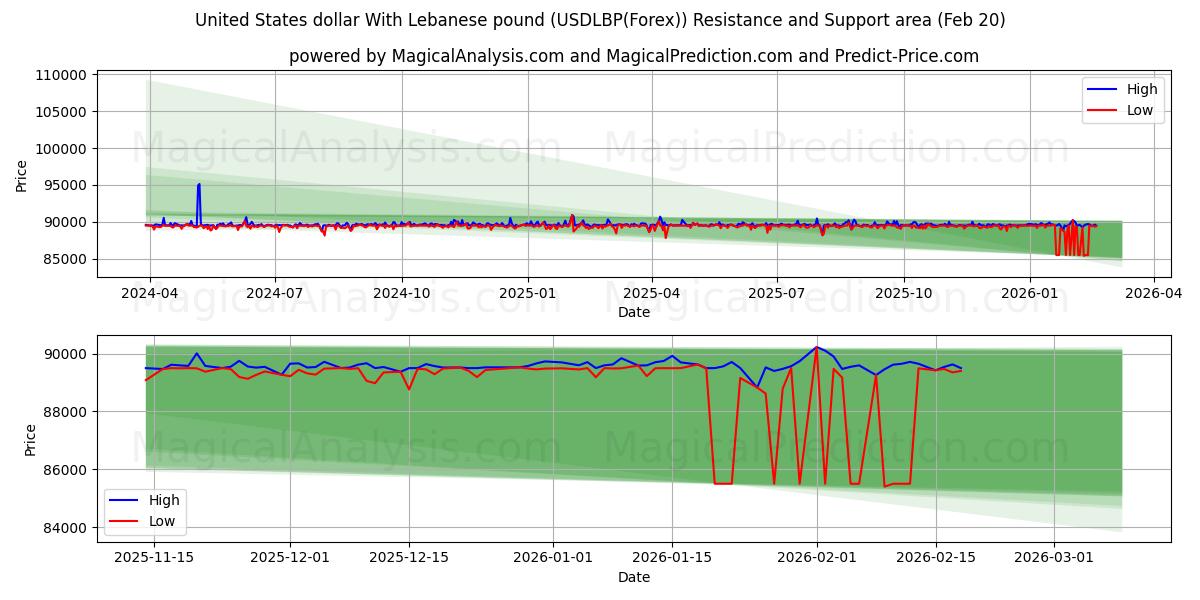Select the peak at 90000 on bottom chart

[816, 348]
